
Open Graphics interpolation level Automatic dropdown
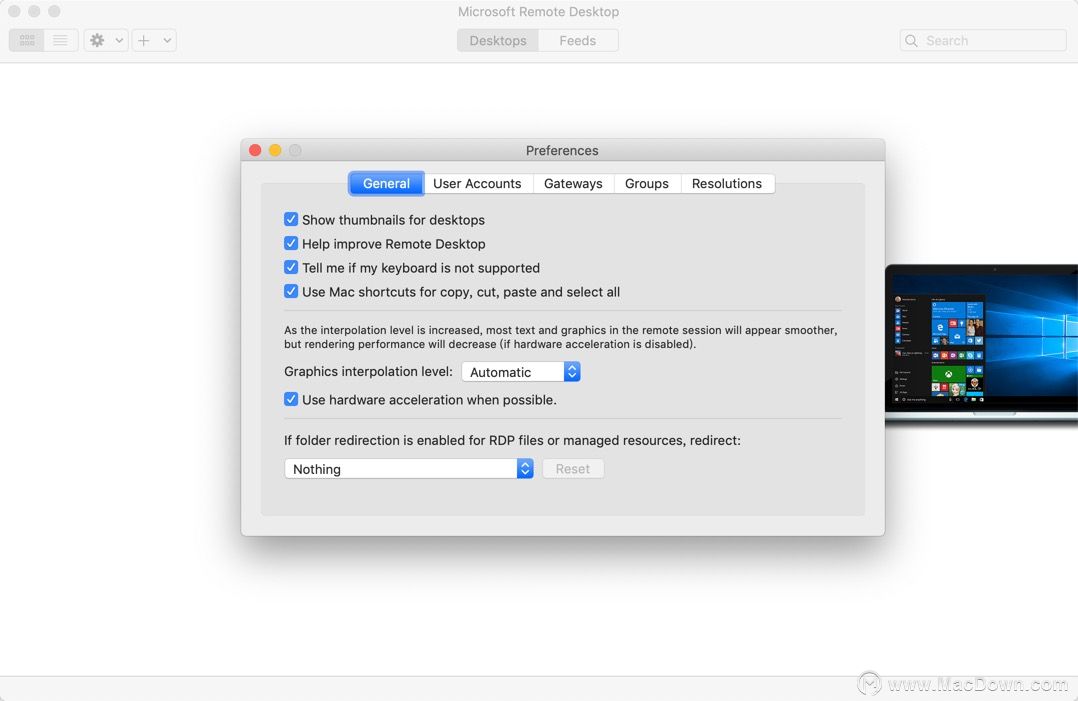point(521,372)
